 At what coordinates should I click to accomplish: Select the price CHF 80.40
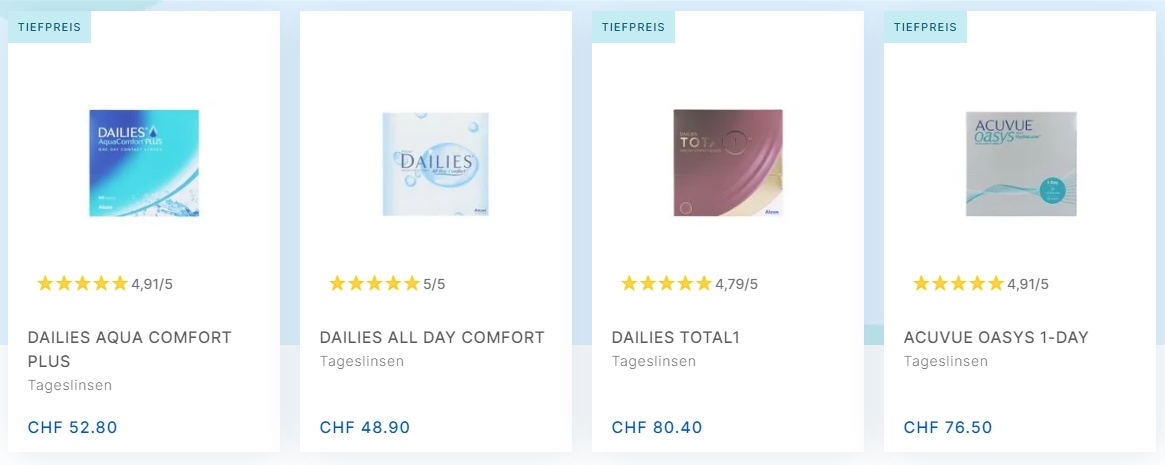657,427
